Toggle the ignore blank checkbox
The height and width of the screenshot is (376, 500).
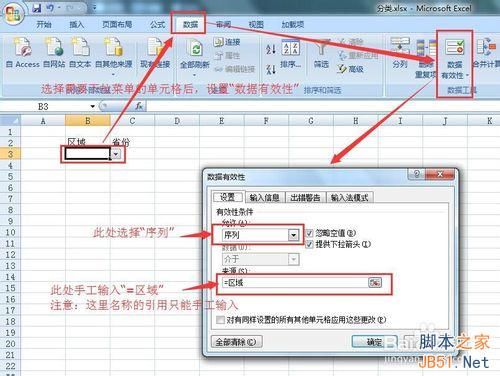pyautogui.click(x=309, y=233)
